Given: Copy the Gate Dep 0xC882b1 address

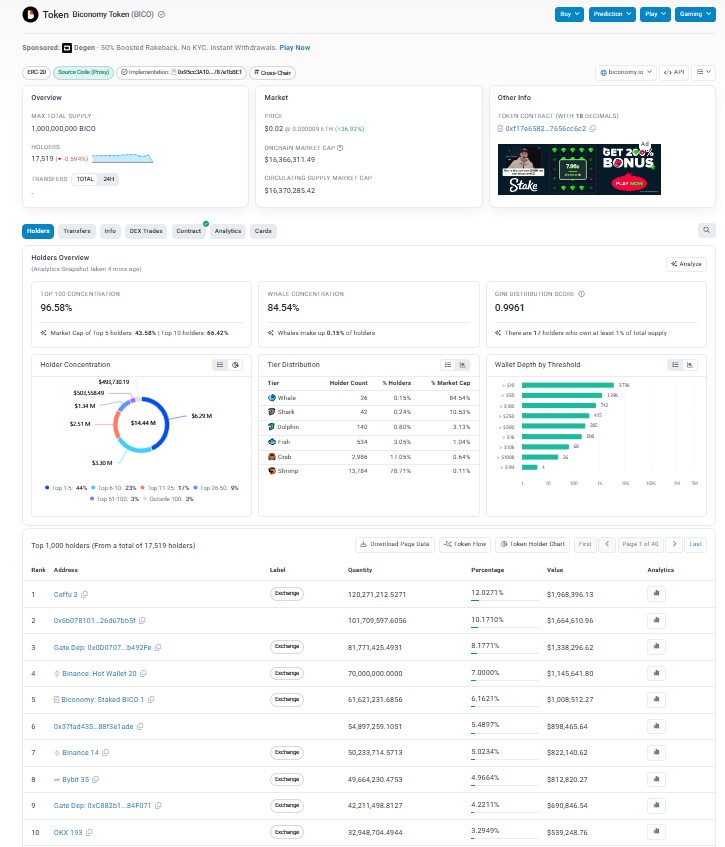Looking at the screenshot, I should pyautogui.click(x=158, y=805).
